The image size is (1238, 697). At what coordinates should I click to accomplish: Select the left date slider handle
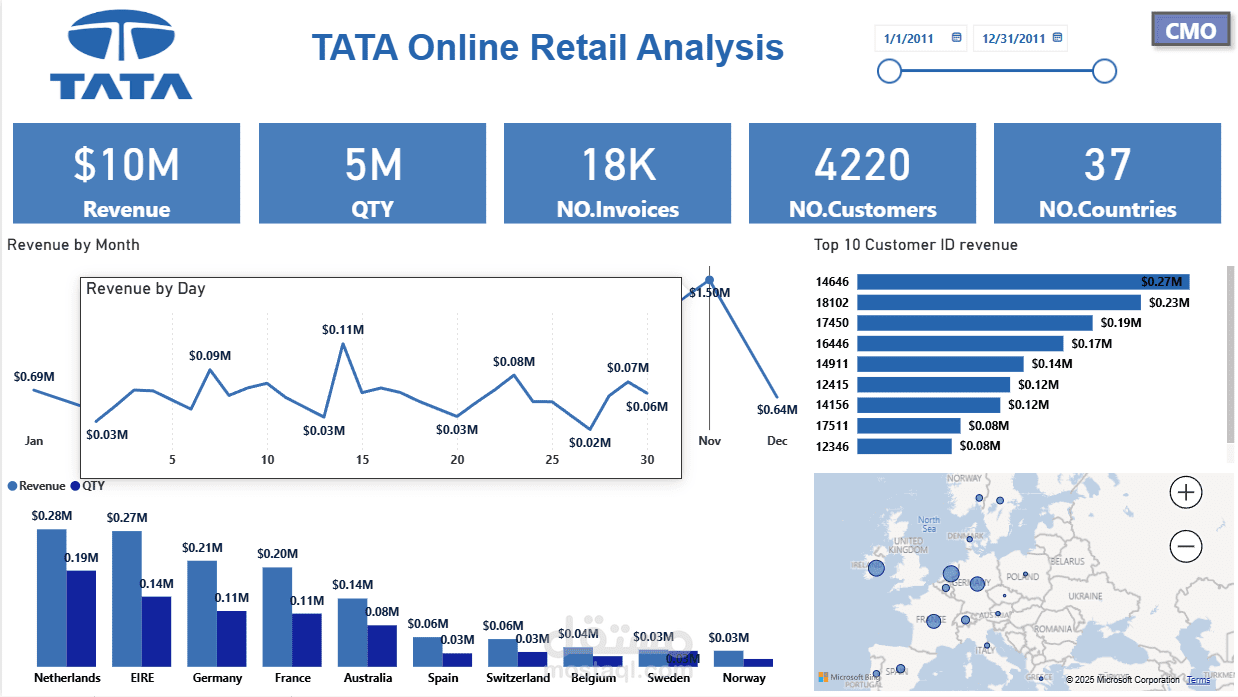coord(889,71)
